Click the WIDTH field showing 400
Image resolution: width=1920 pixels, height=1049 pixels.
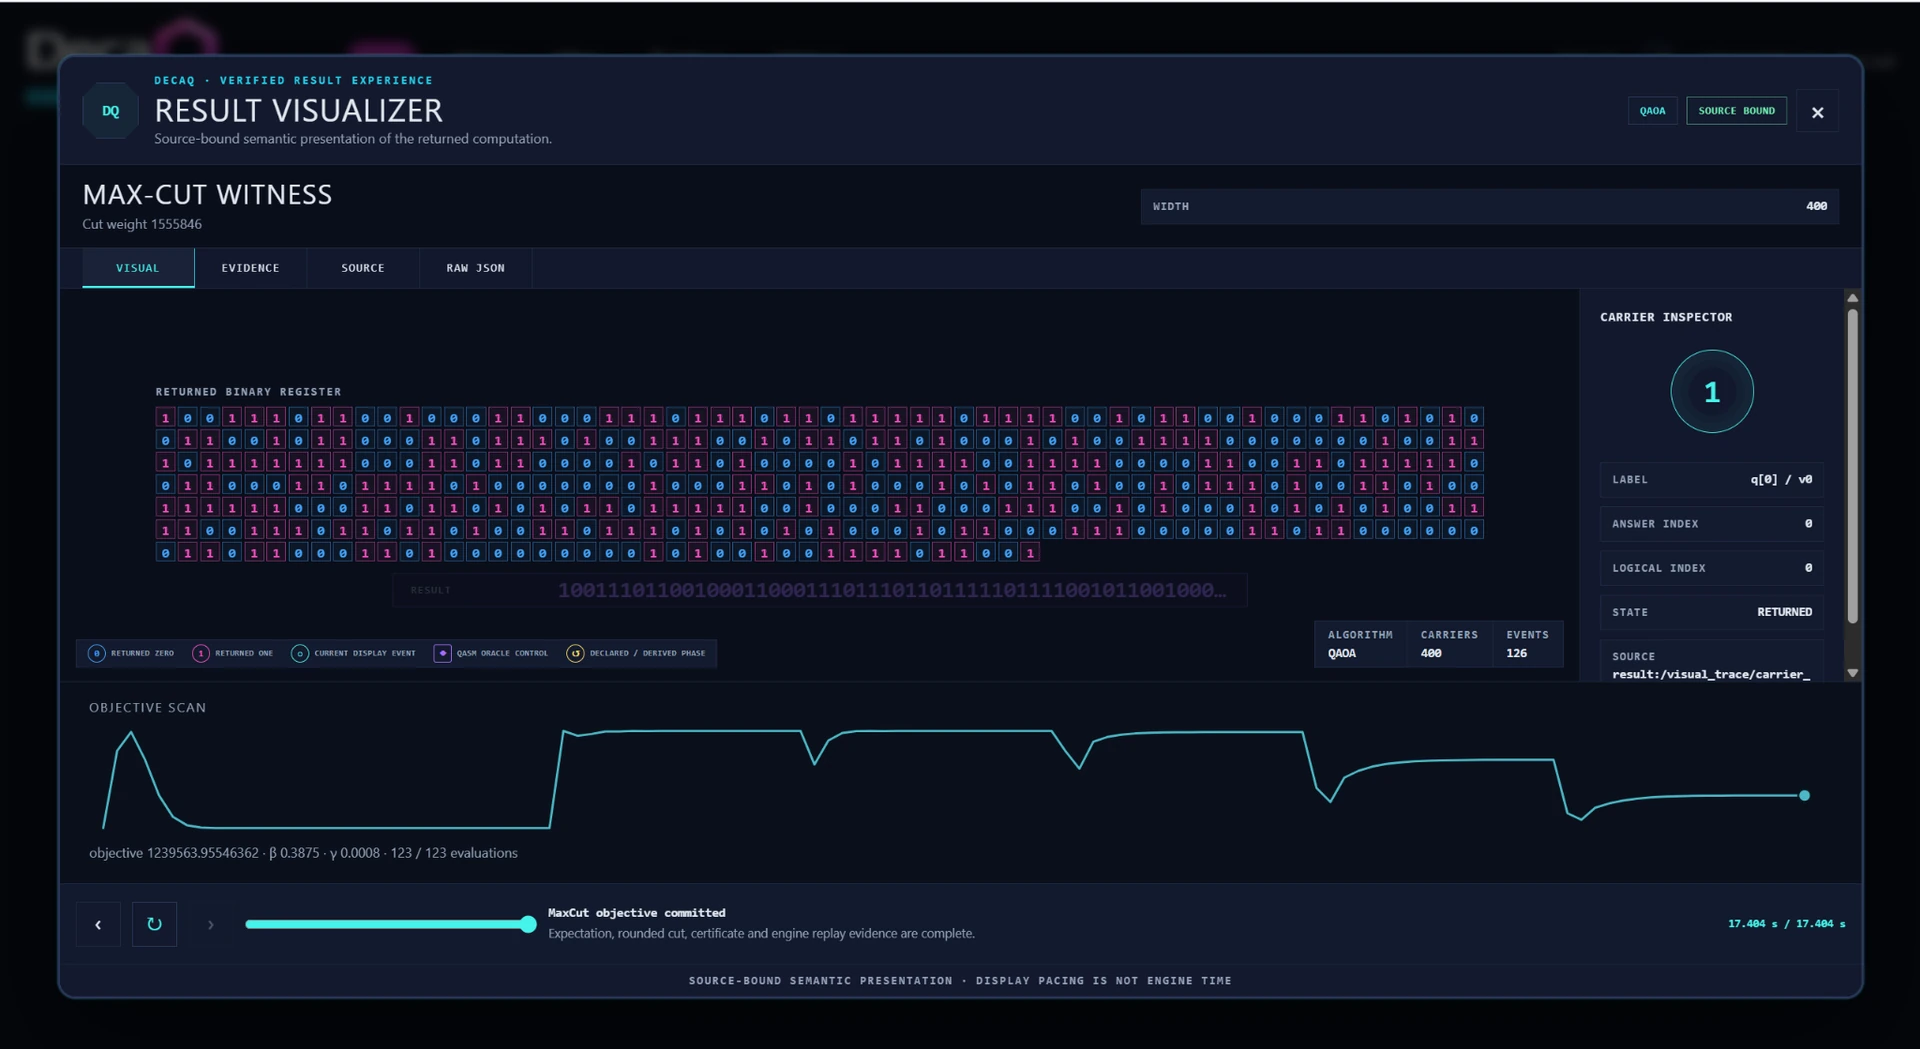point(1489,206)
